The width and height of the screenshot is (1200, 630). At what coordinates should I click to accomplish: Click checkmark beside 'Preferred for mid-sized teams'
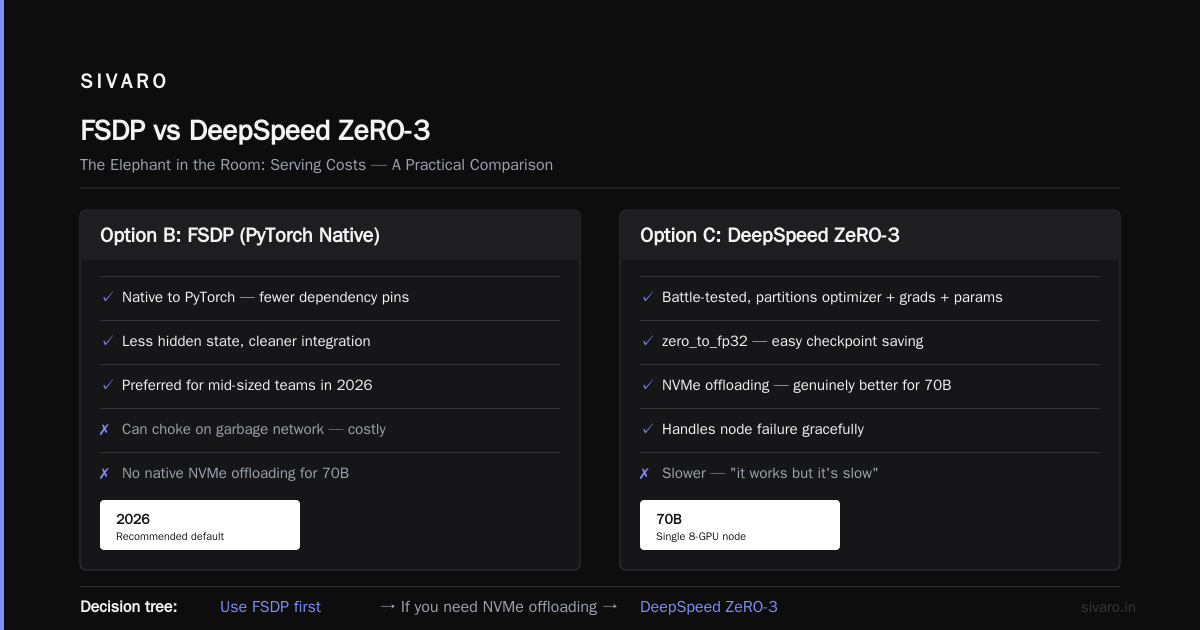(107, 385)
